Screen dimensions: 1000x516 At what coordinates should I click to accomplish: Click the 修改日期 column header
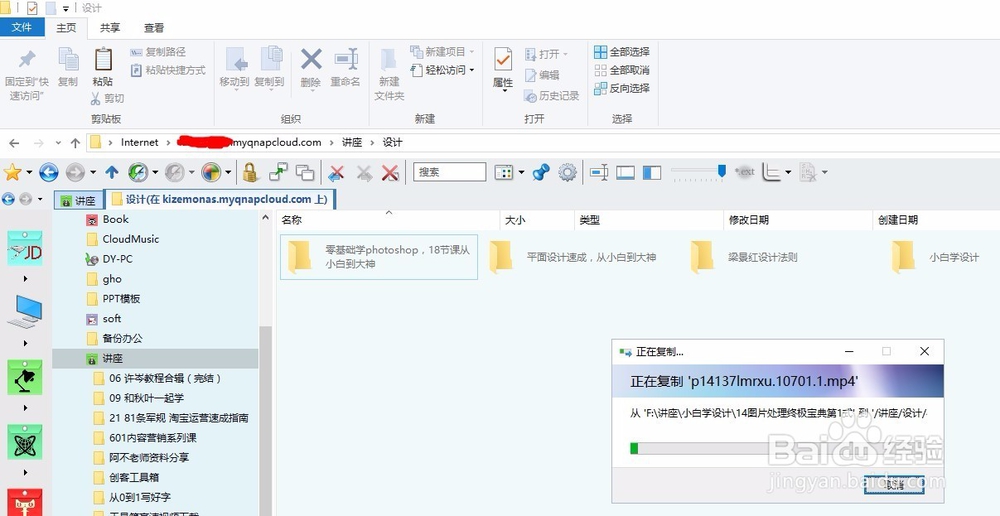[x=797, y=220]
